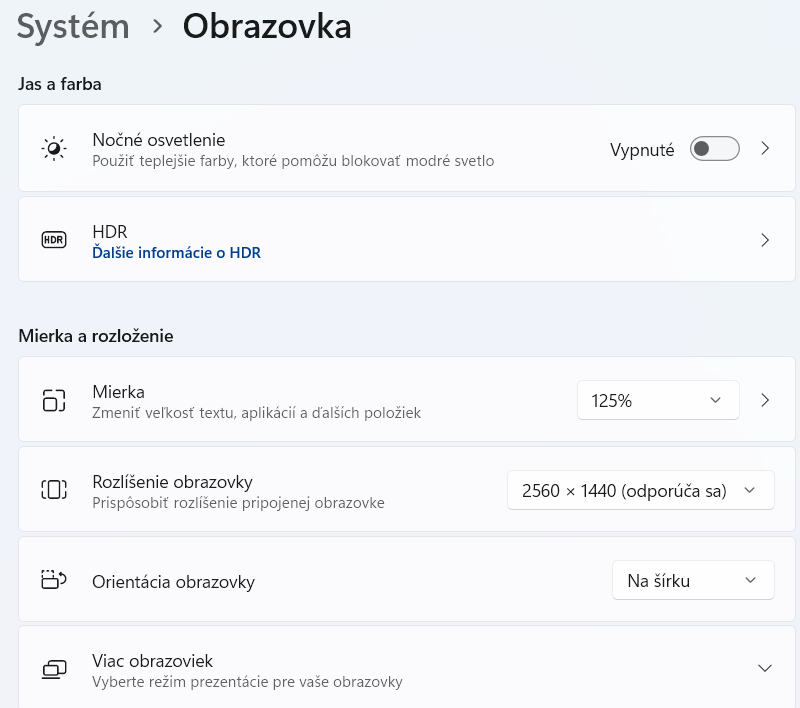Click the Viac obrazoviek row label
The width and height of the screenshot is (800, 708).
152,661
